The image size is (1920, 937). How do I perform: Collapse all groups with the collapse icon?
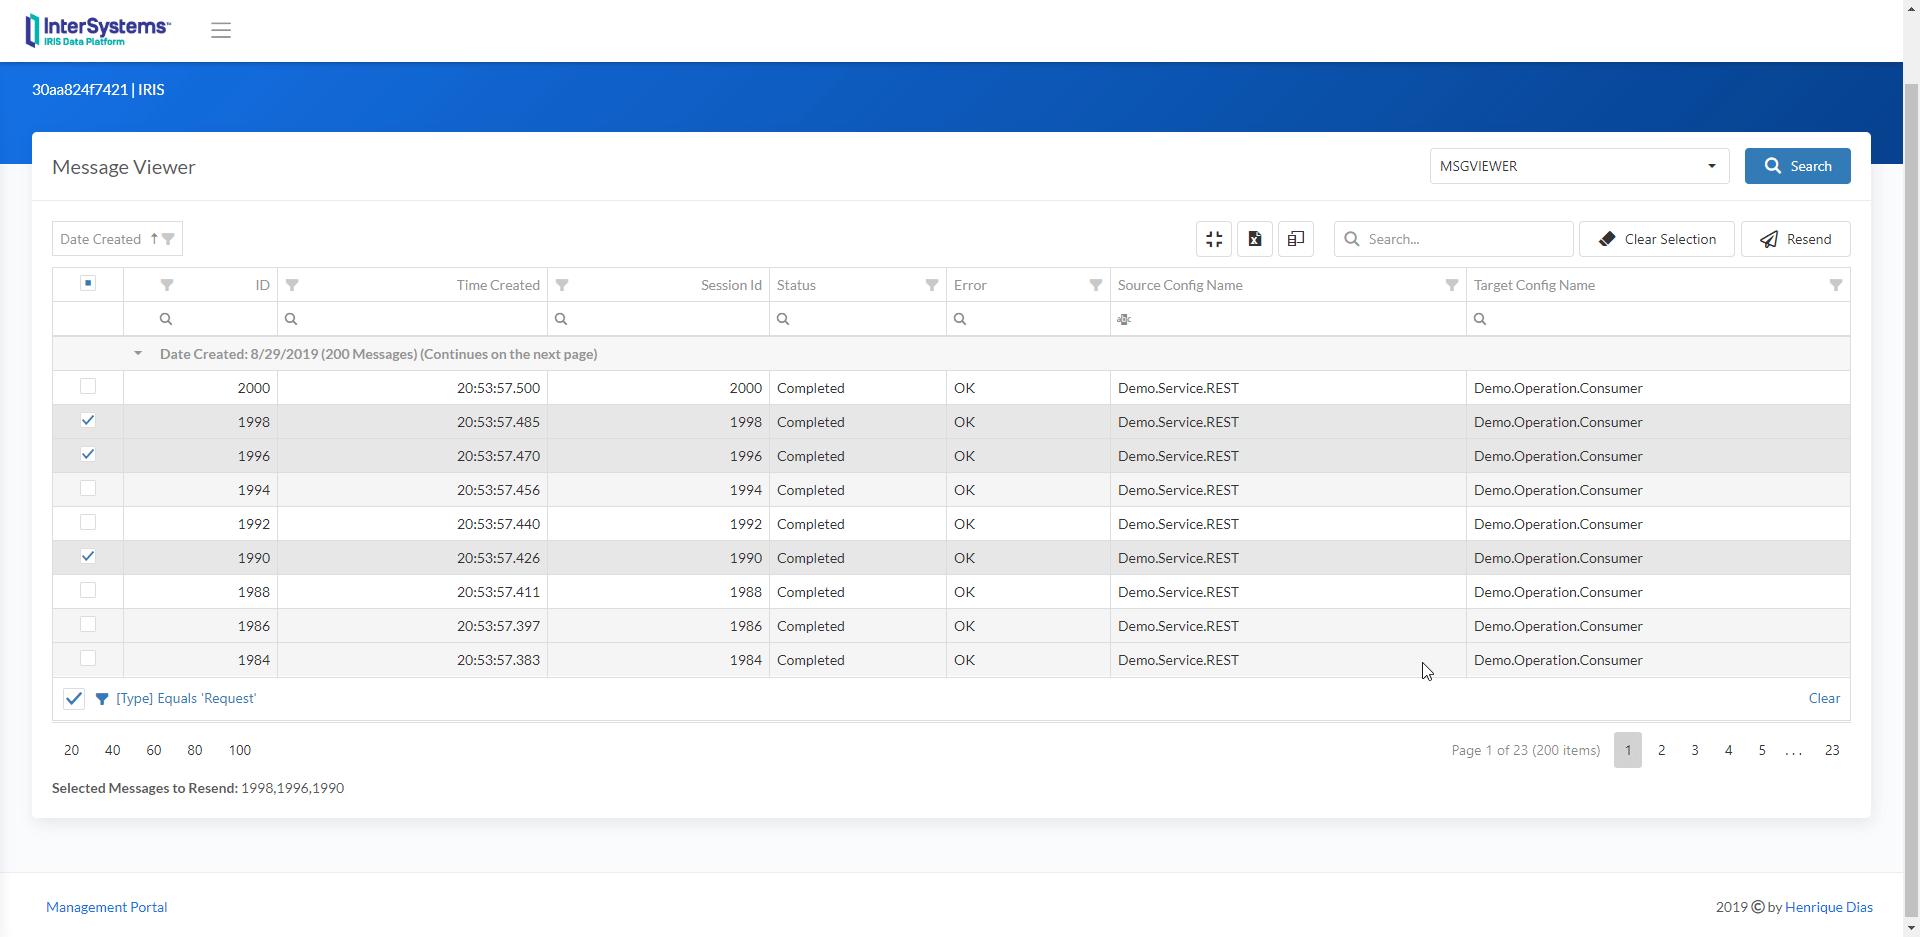coord(1214,239)
